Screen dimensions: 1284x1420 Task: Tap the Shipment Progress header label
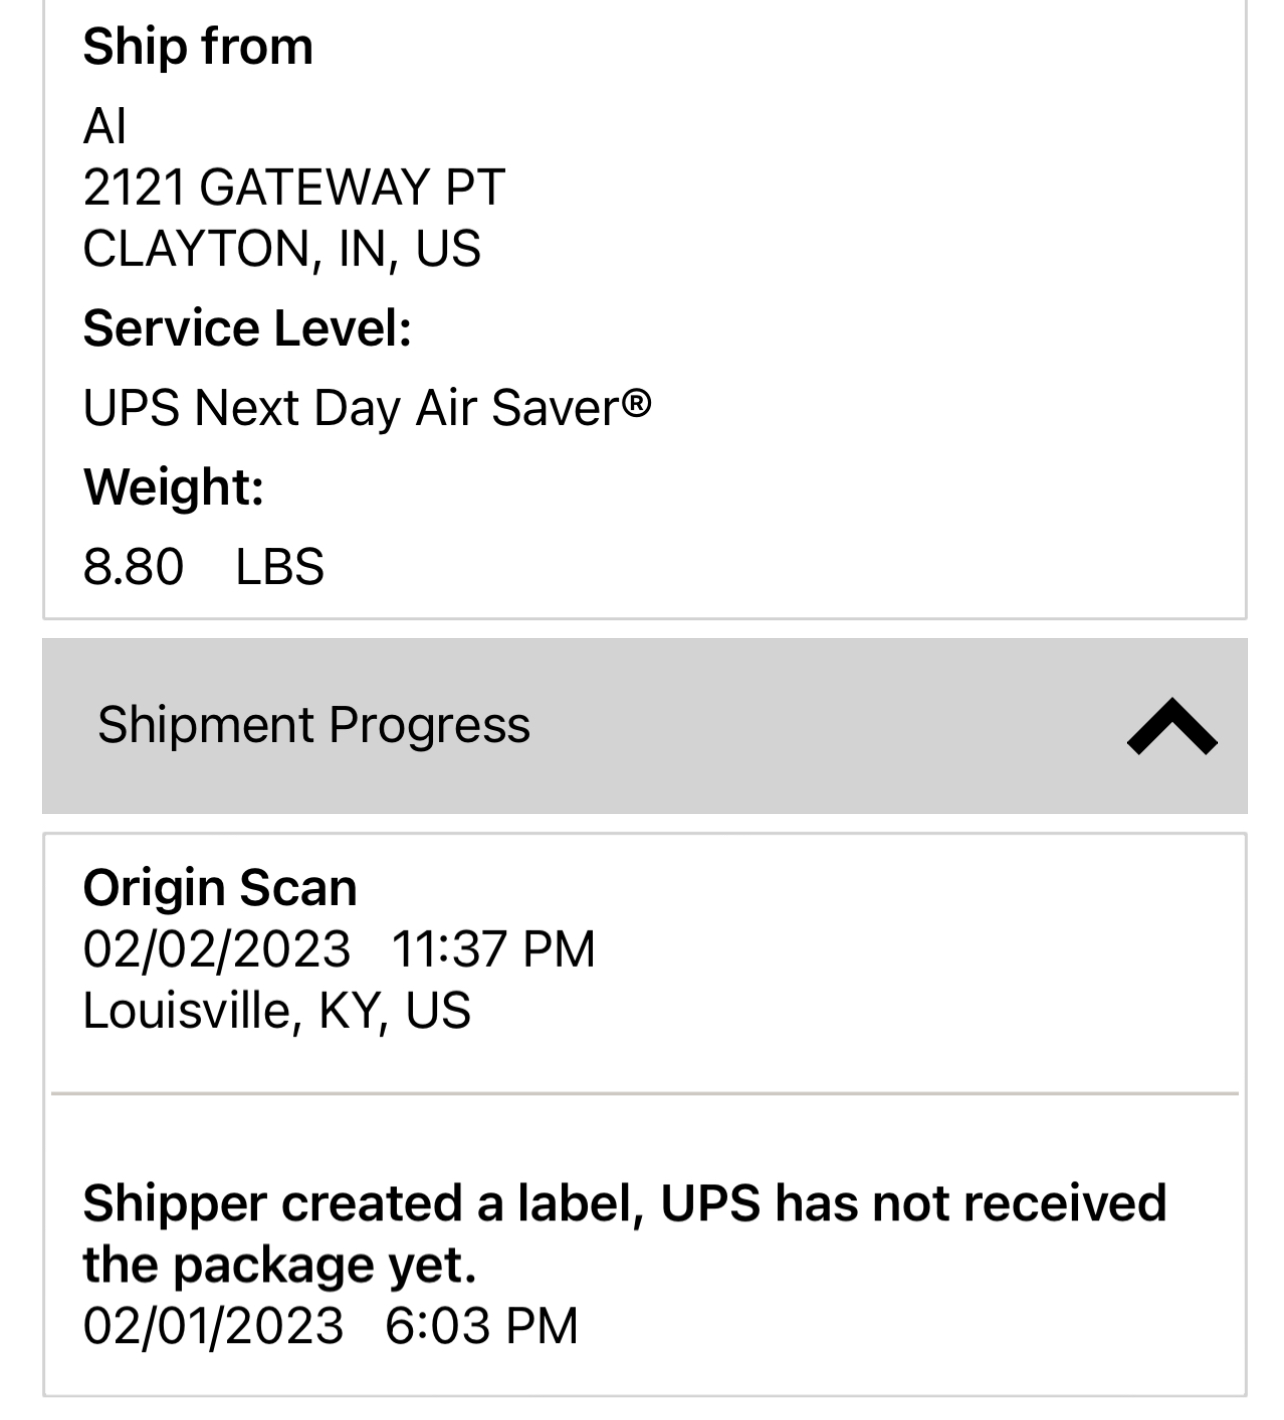coord(313,725)
